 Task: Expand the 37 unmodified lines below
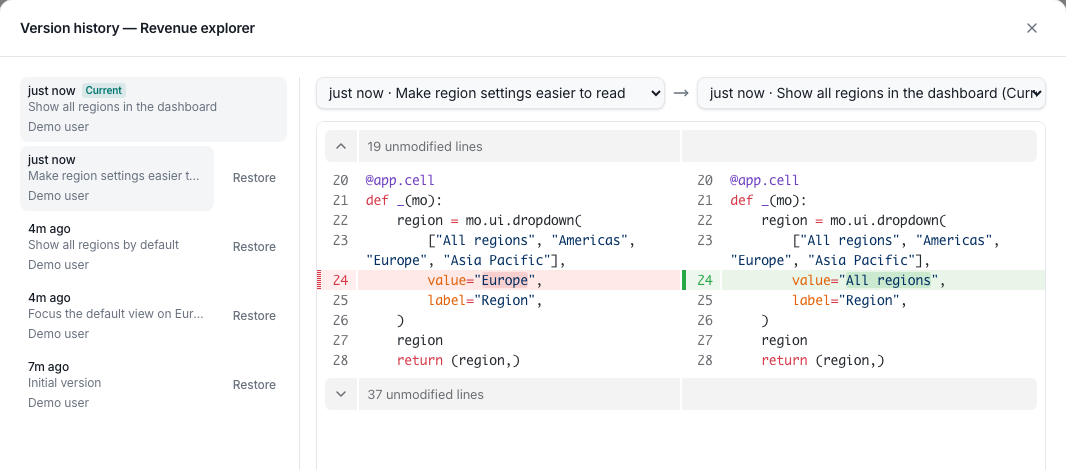point(341,395)
